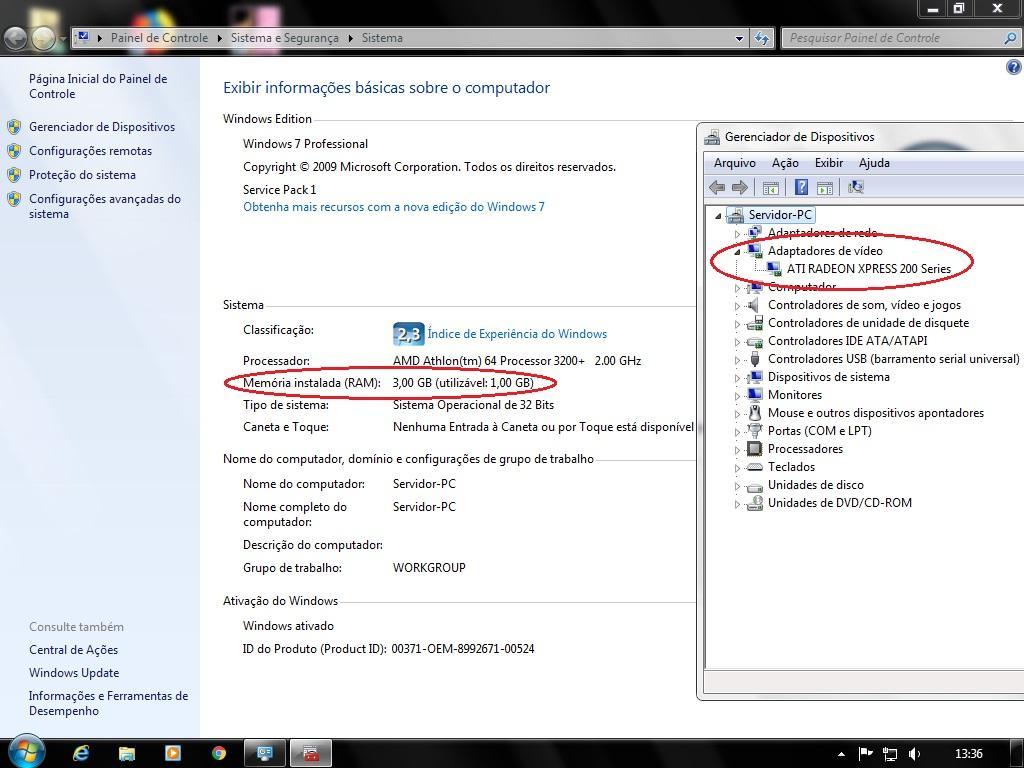
Task: Expand Monitores node
Action: (737, 396)
